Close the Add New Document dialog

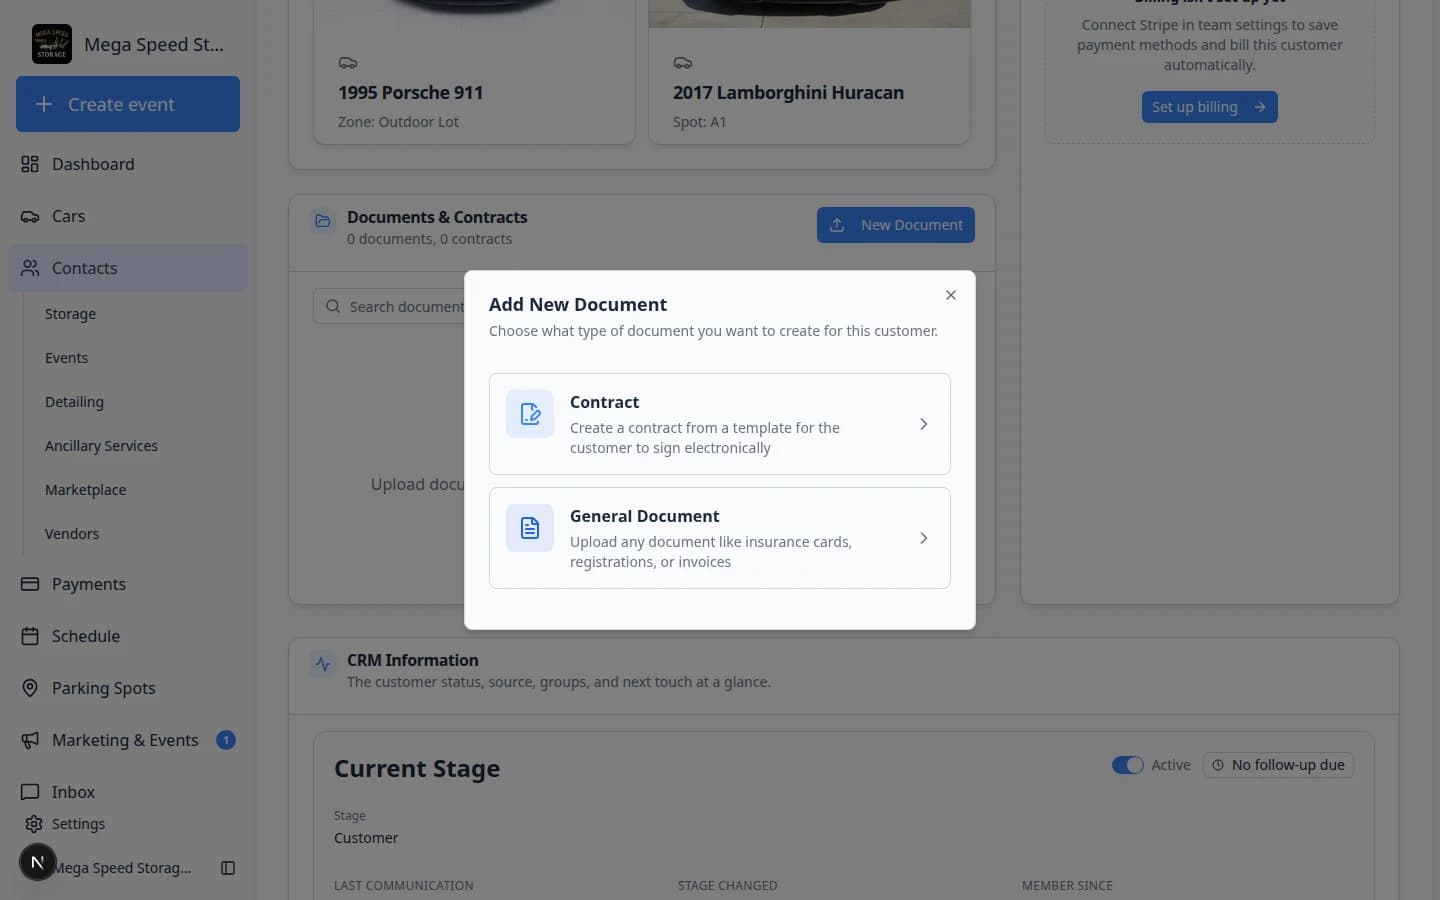click(x=951, y=295)
